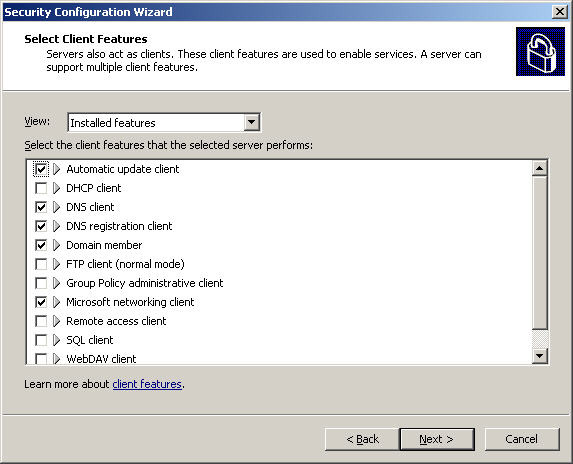Go to the Next wizard page
Screen dimensions: 573x464
point(437,439)
